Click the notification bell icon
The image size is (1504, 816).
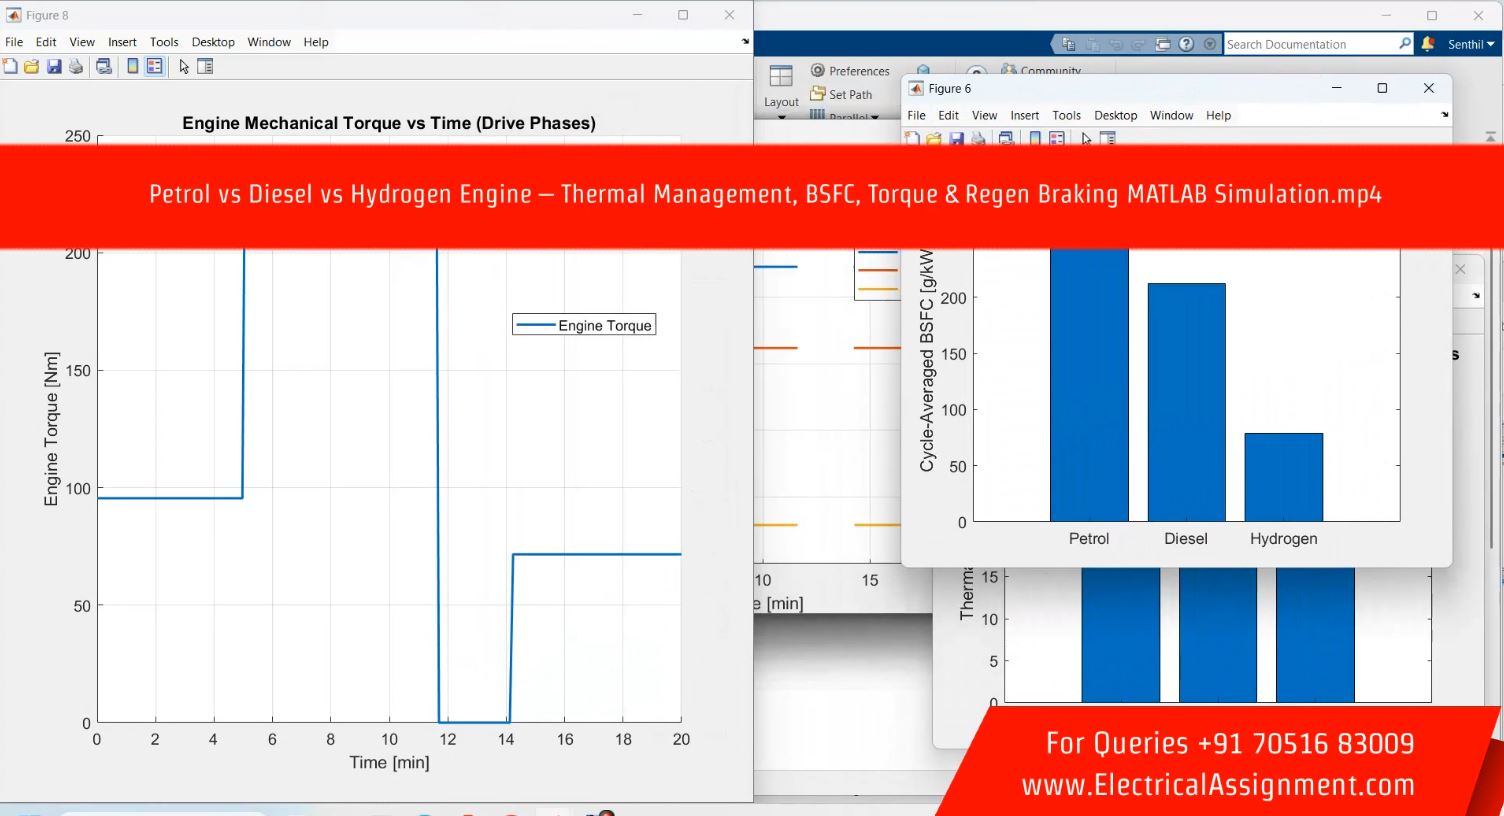point(1428,44)
